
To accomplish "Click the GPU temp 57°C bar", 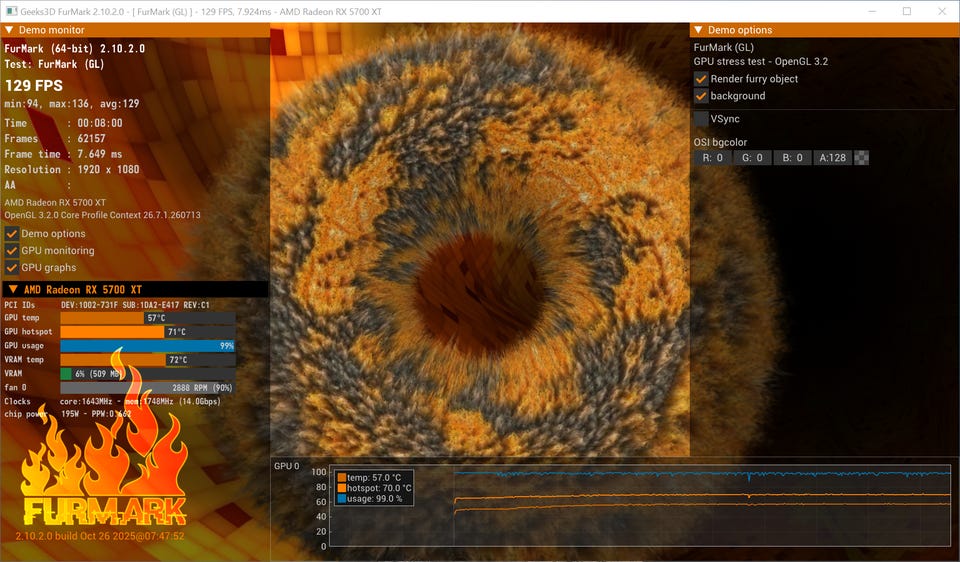I will pyautogui.click(x=148, y=318).
